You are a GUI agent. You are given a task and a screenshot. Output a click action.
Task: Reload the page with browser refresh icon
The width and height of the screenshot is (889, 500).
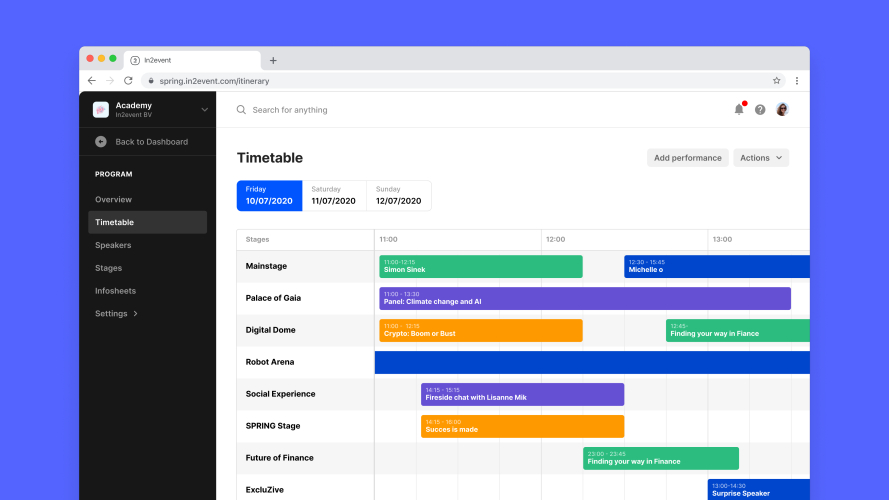click(x=128, y=80)
